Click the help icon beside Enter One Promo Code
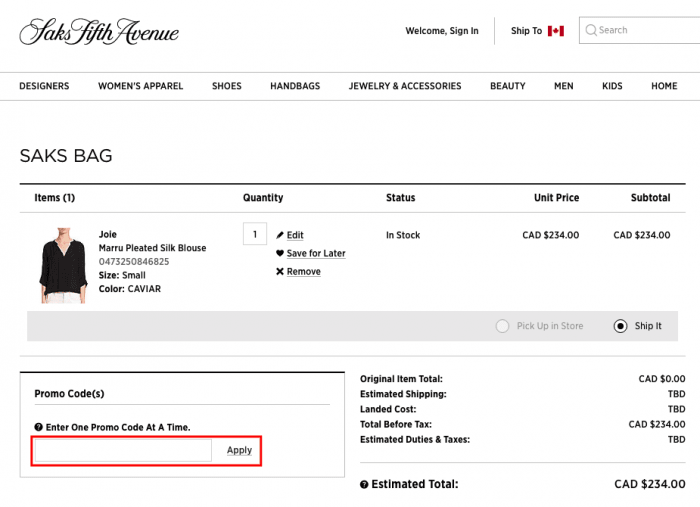Screen dimensions: 700x507 pyautogui.click(x=38, y=427)
